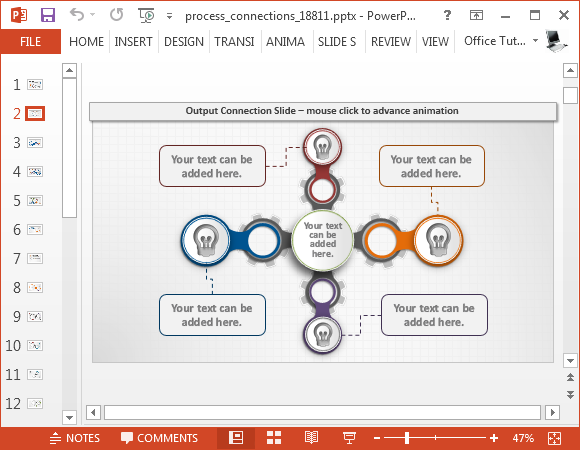Select slide 5 thumbnail
This screenshot has height=450, width=580.
tap(35, 200)
